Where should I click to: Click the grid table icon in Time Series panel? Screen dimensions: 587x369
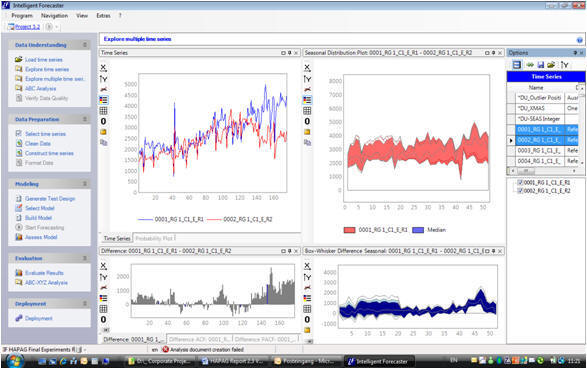coord(104,110)
